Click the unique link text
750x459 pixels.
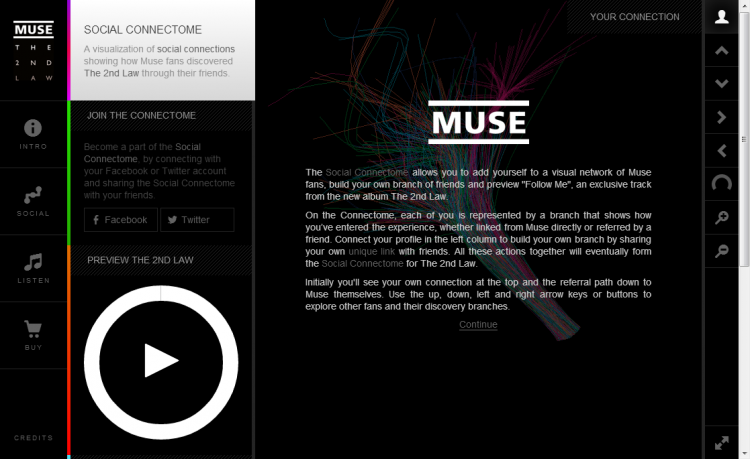tap(372, 251)
